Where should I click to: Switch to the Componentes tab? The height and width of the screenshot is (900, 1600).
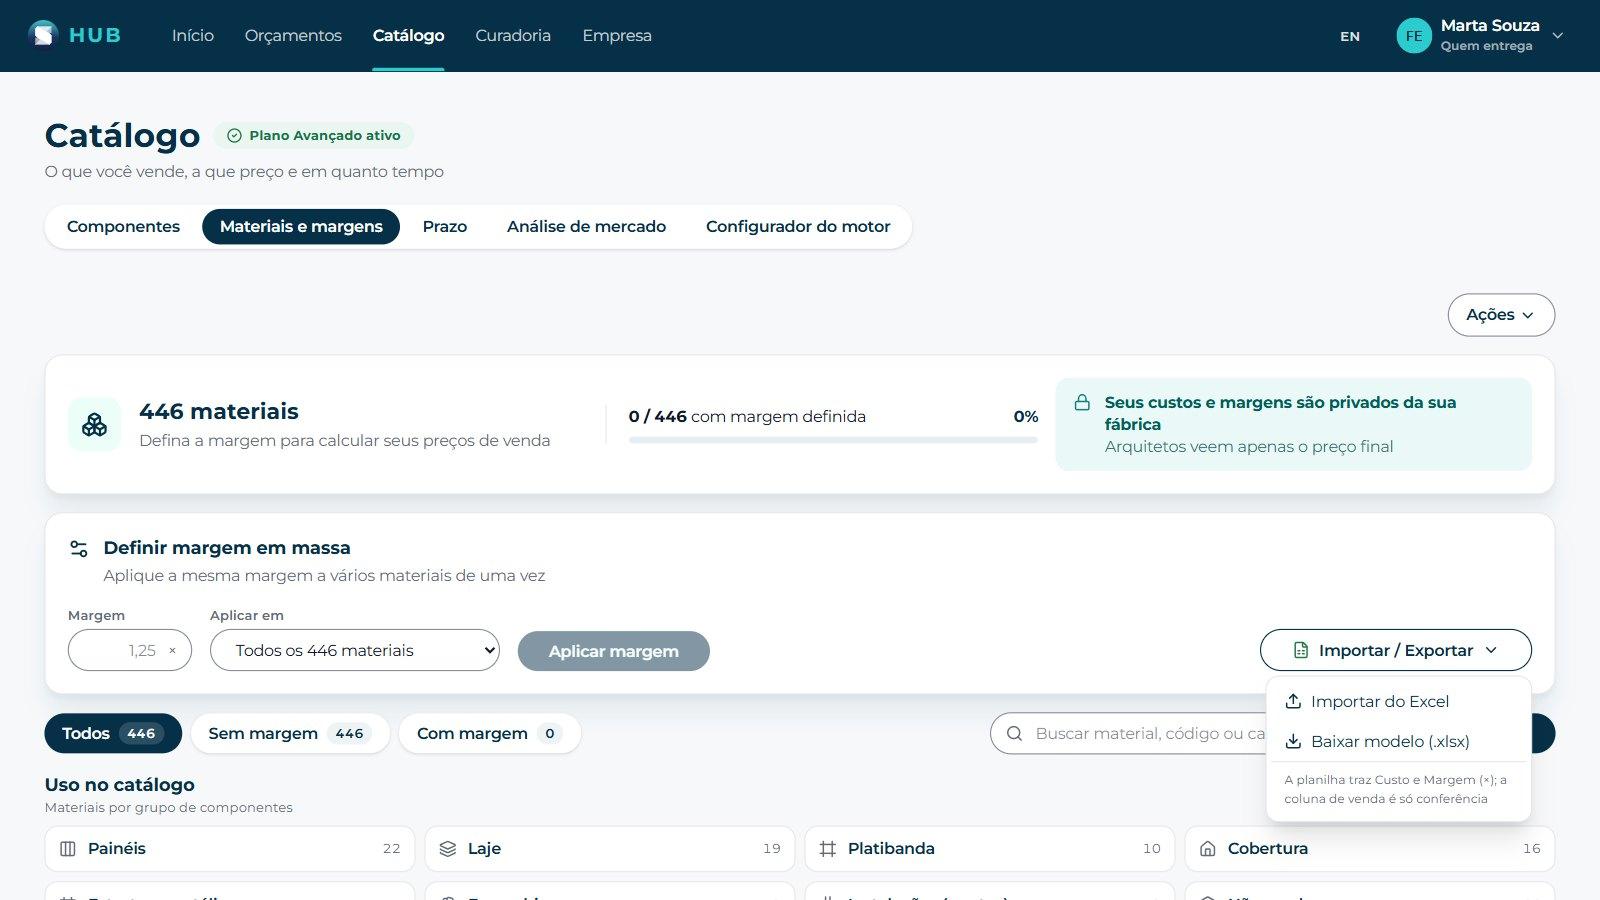123,227
